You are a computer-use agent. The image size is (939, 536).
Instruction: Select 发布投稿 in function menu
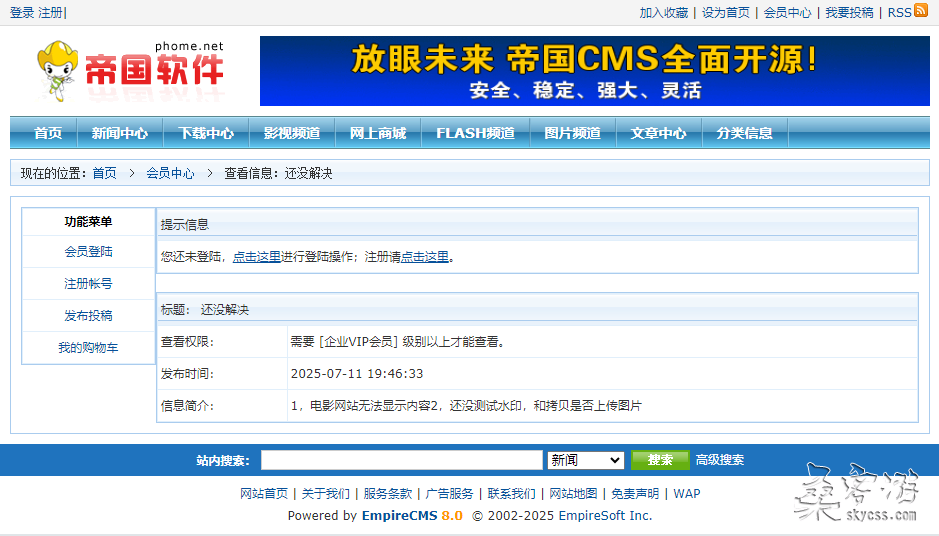89,316
